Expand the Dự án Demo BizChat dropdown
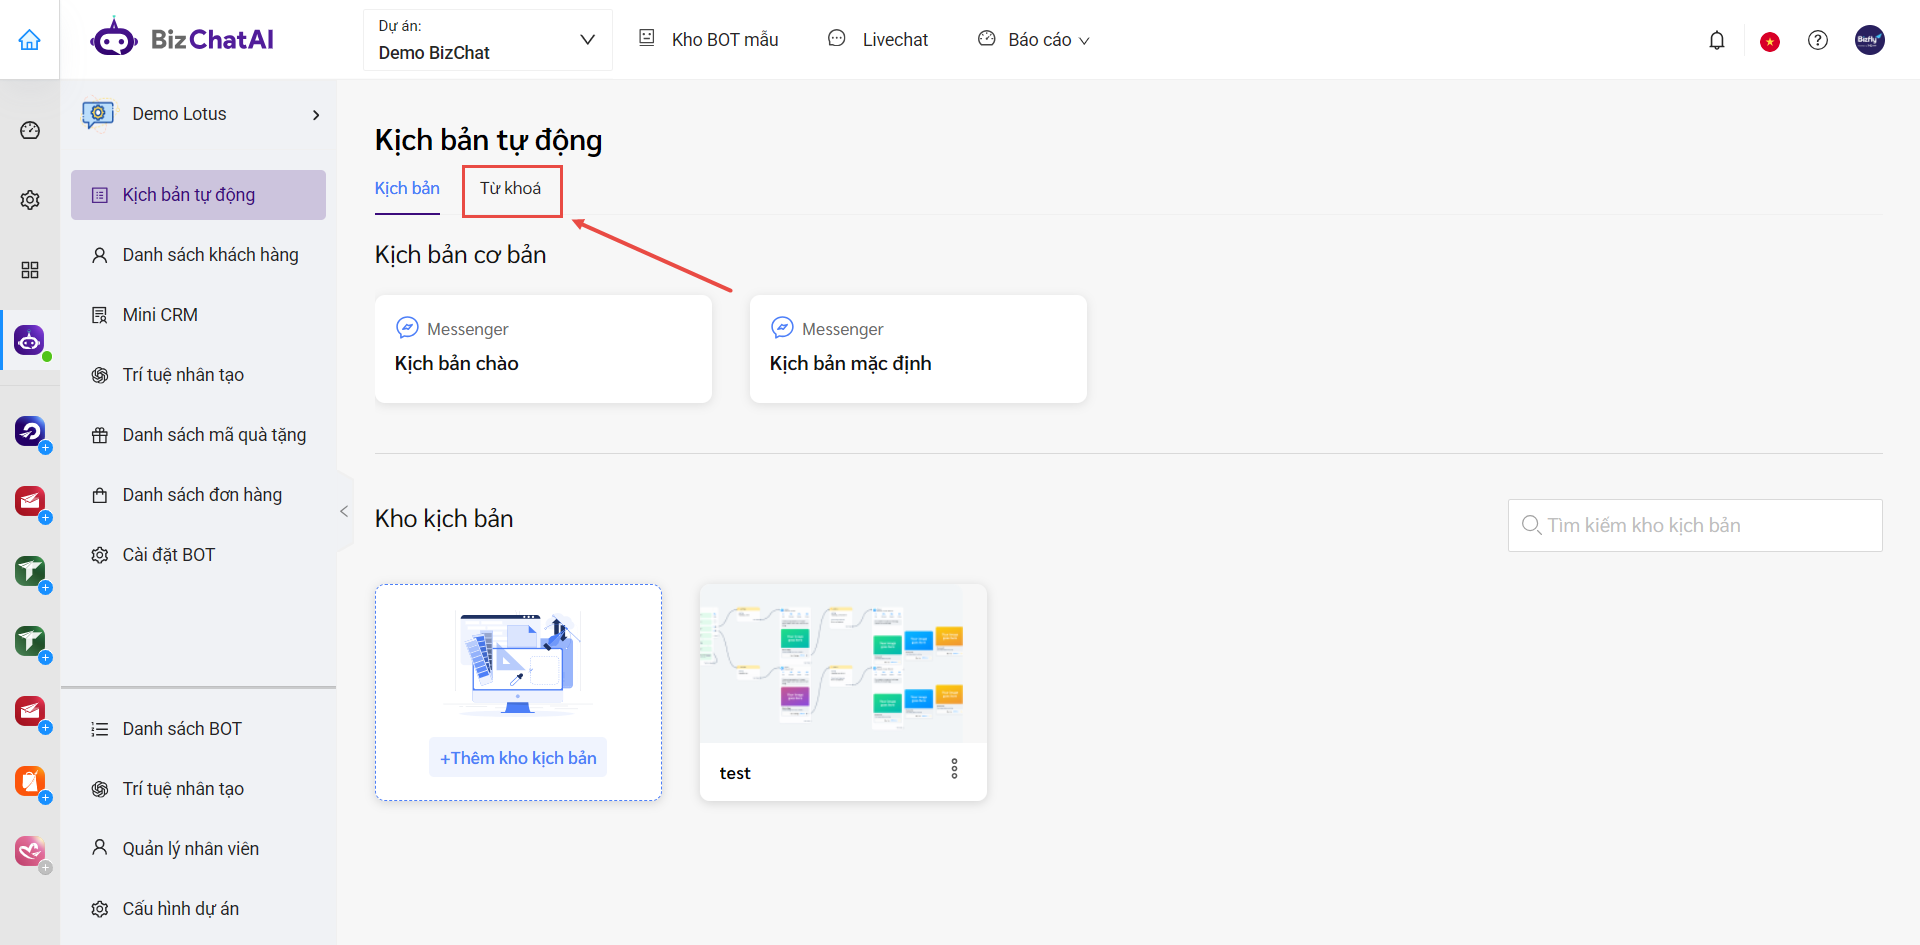Screen dimensions: 1920x945 tap(488, 40)
